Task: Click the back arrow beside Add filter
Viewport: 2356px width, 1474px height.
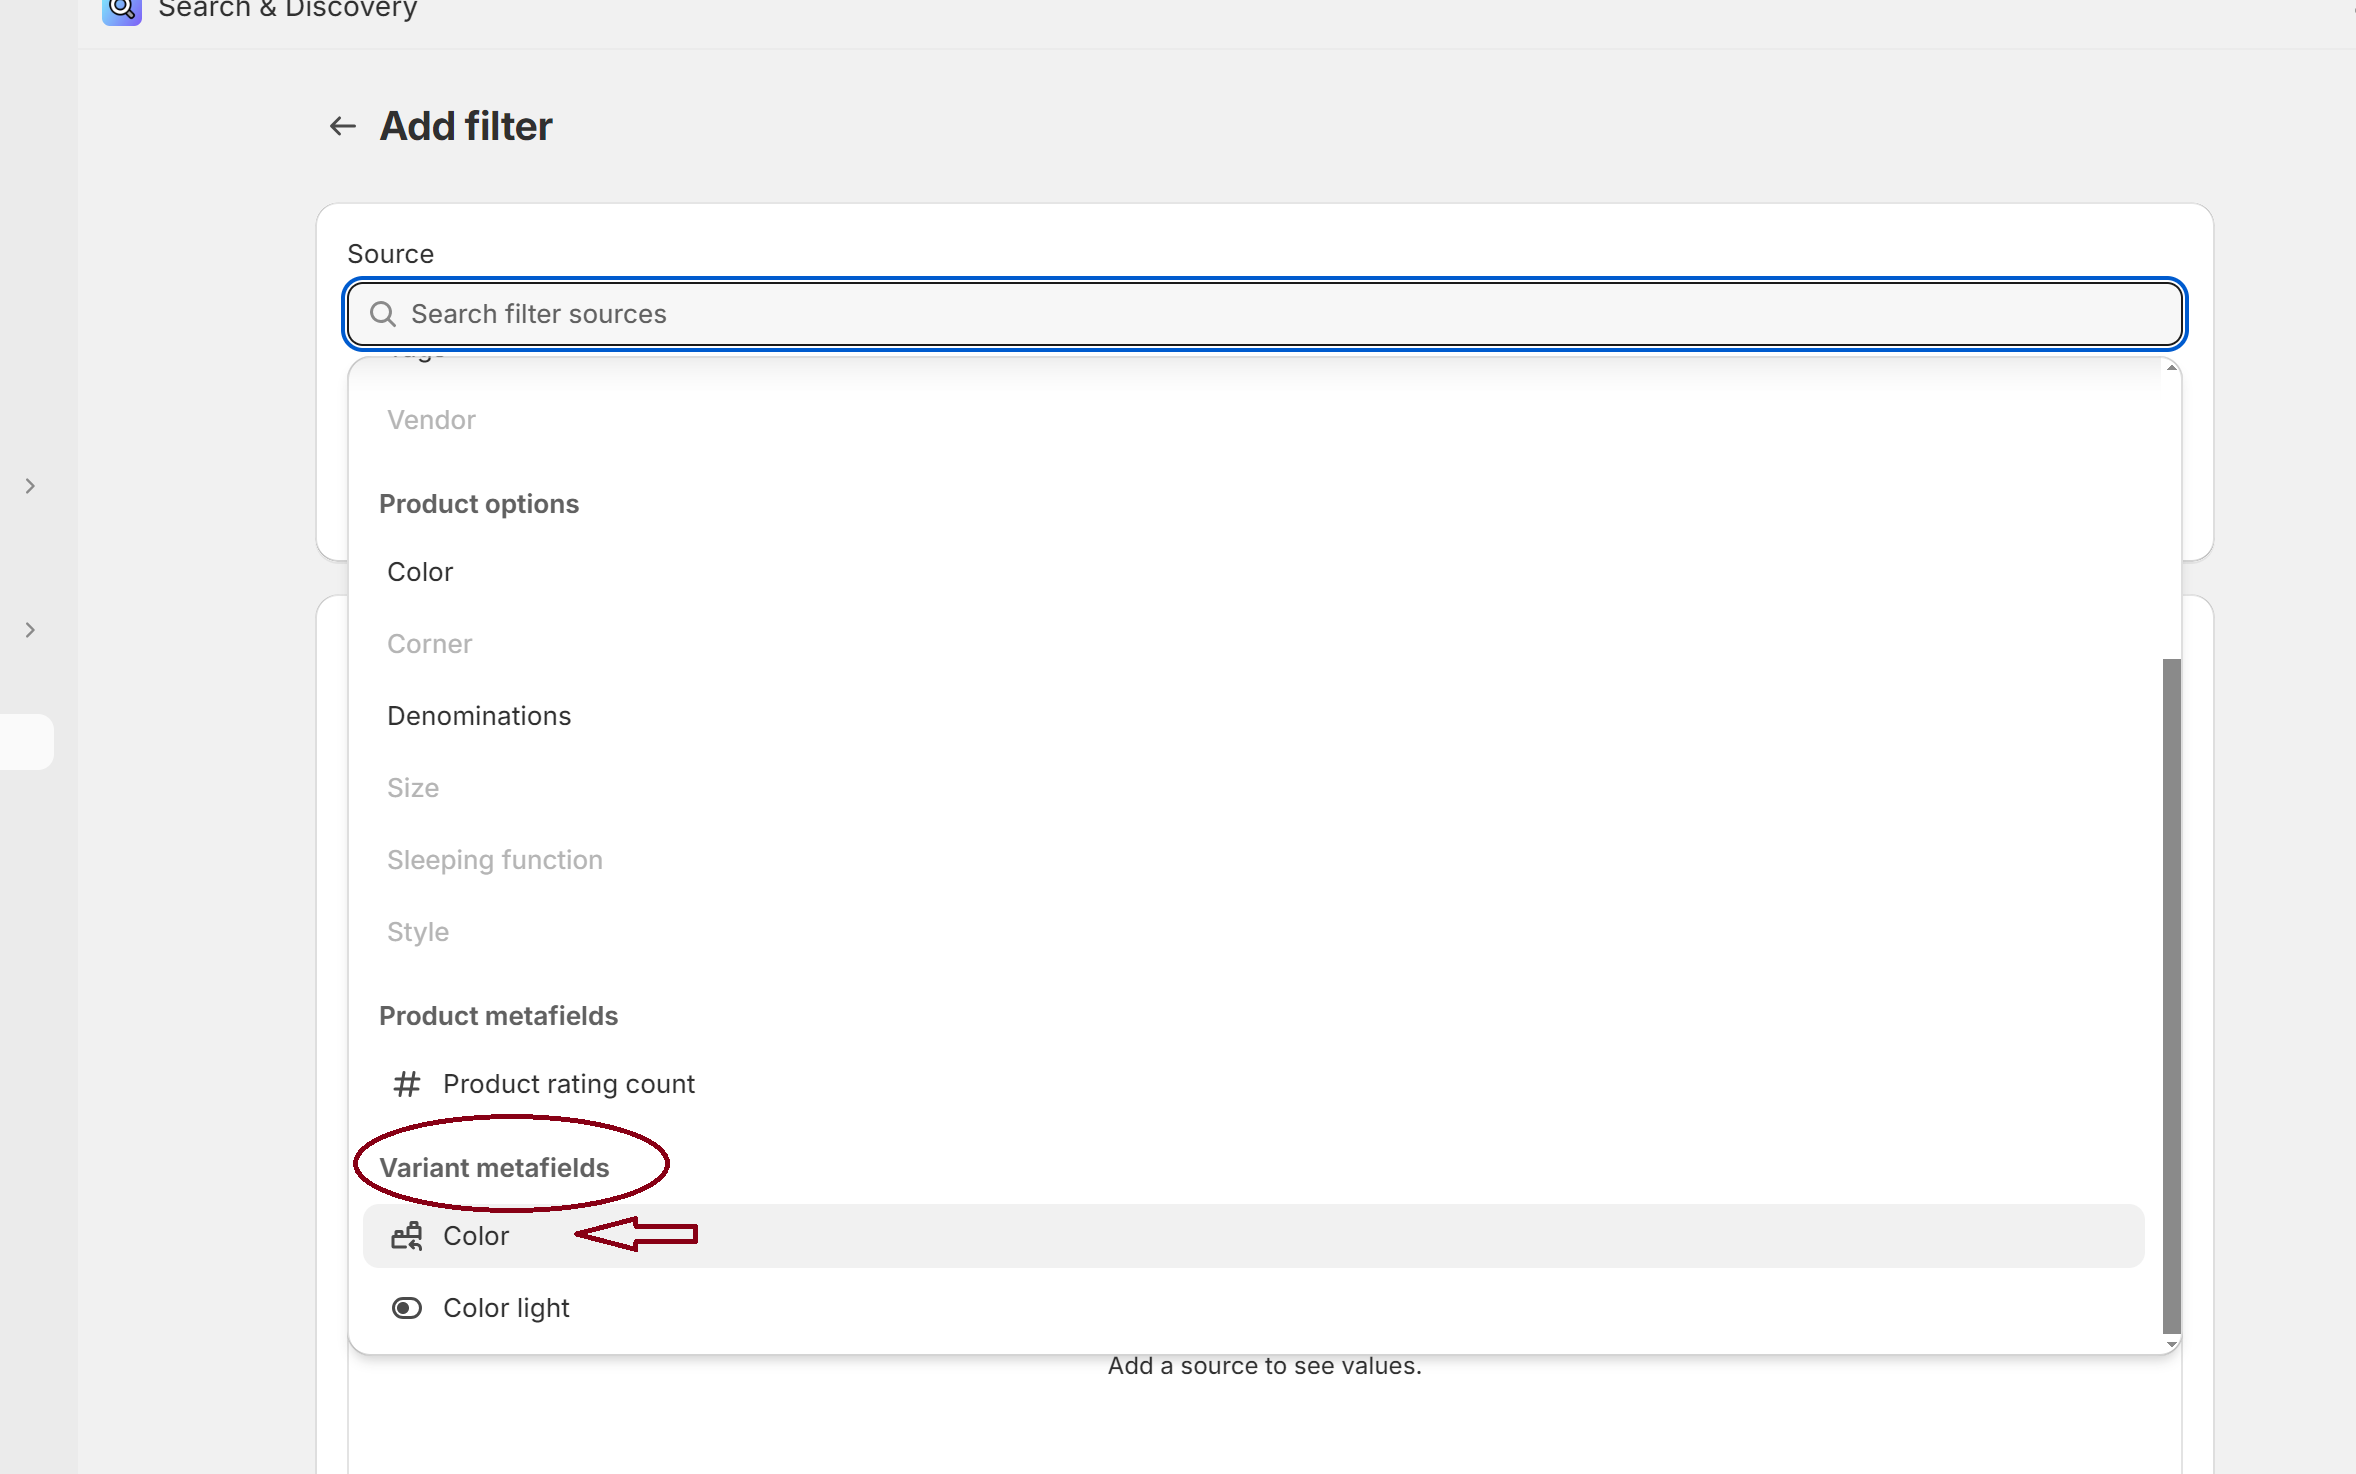Action: (342, 126)
